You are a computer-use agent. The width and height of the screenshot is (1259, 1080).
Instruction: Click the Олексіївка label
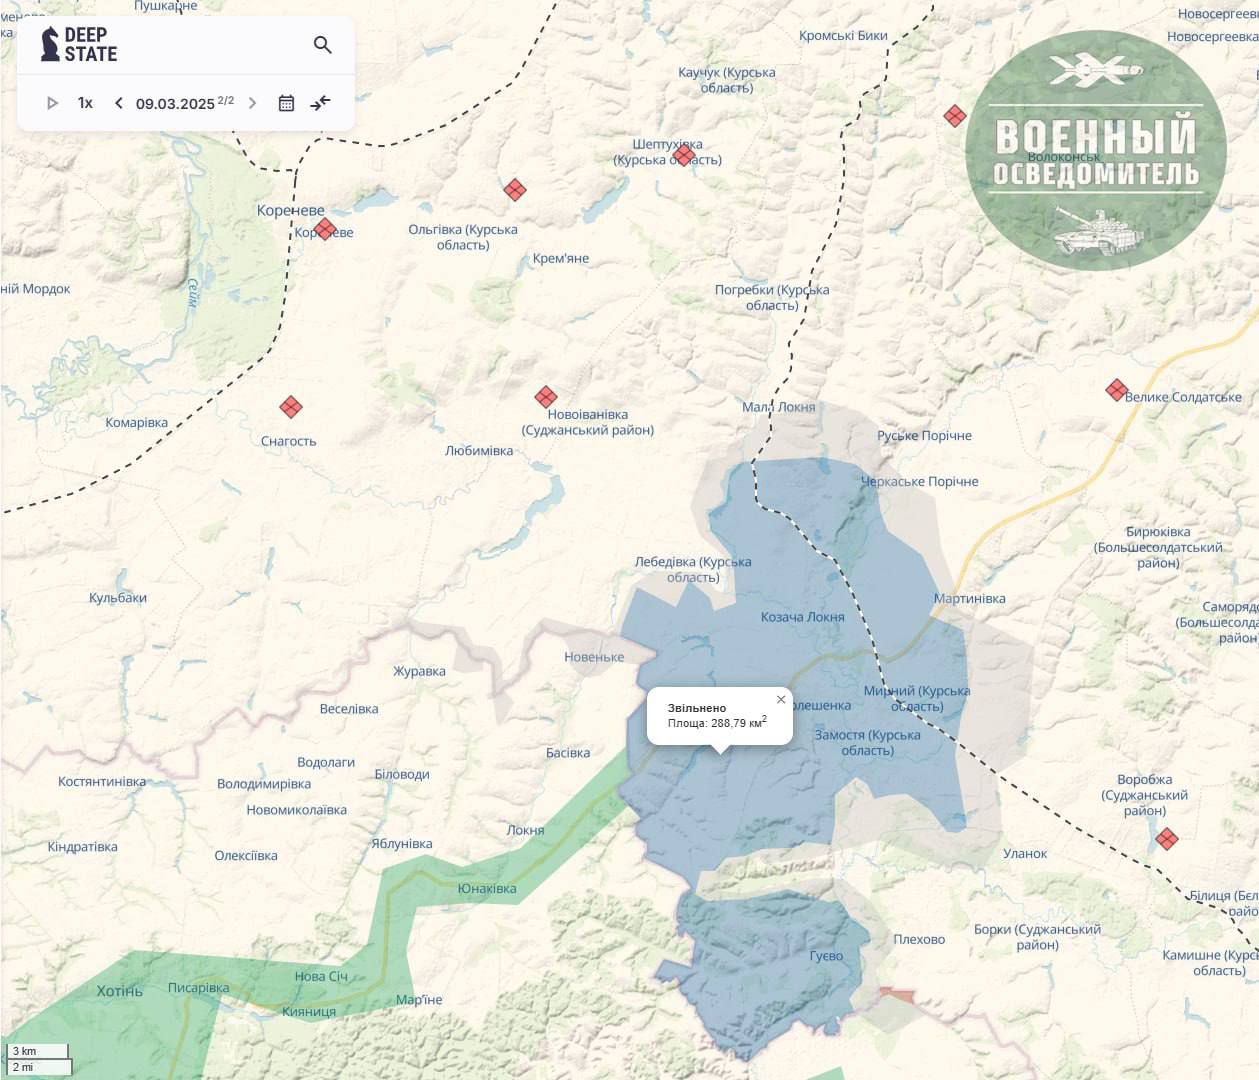coord(246,855)
